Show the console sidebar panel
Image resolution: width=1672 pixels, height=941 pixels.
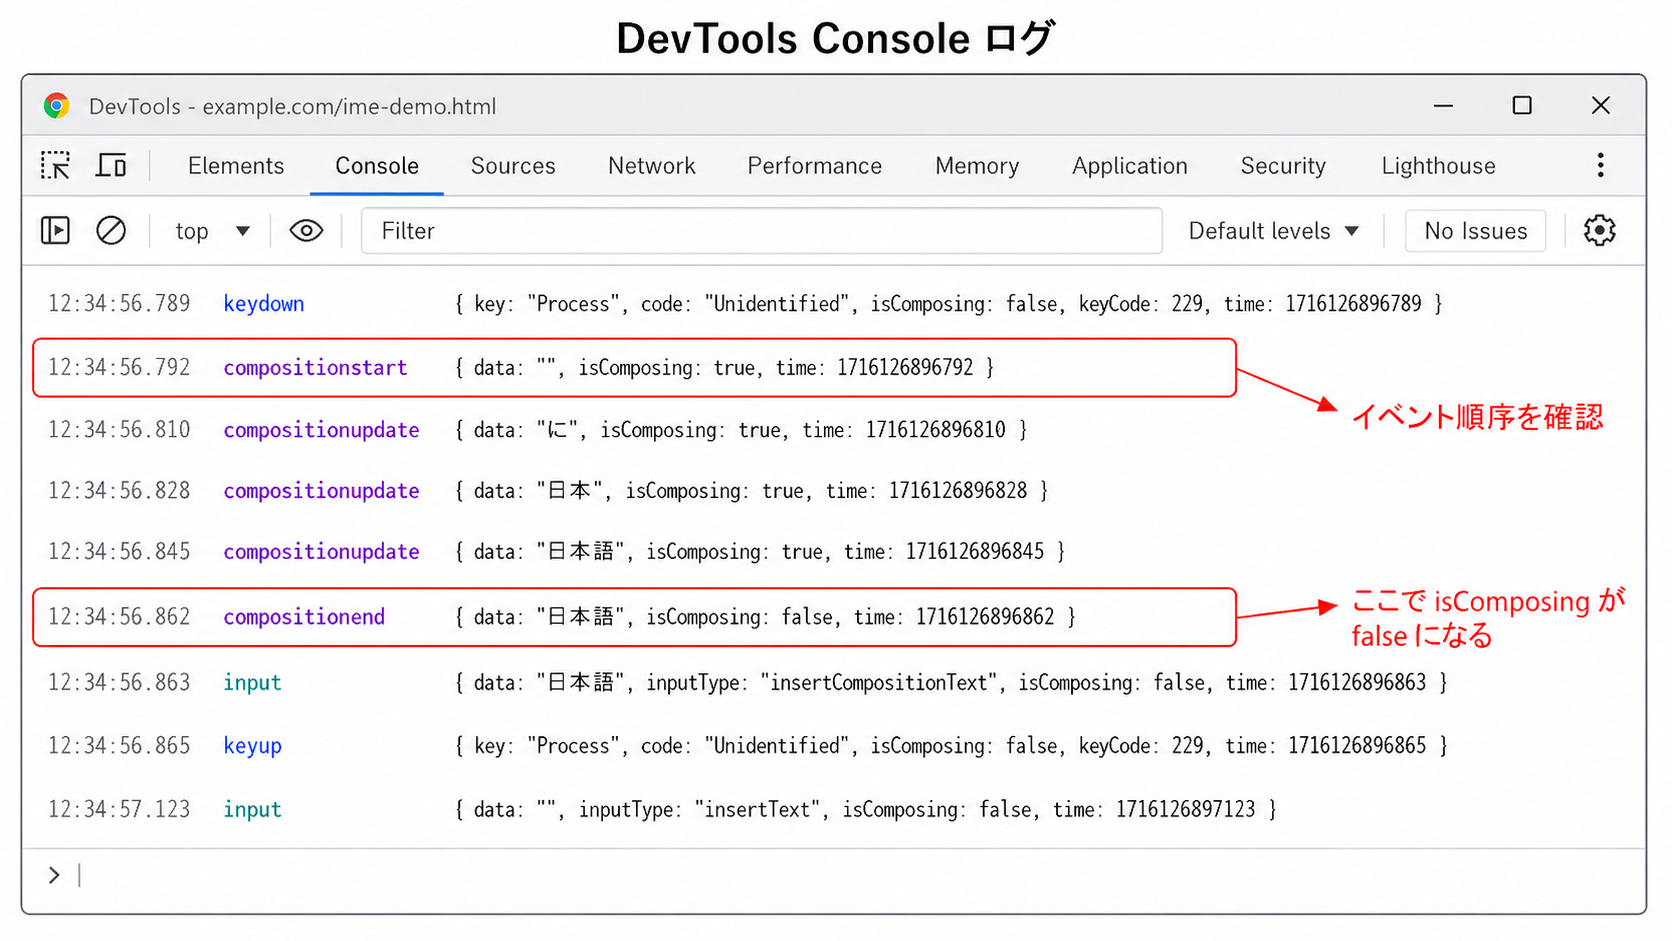tap(56, 231)
